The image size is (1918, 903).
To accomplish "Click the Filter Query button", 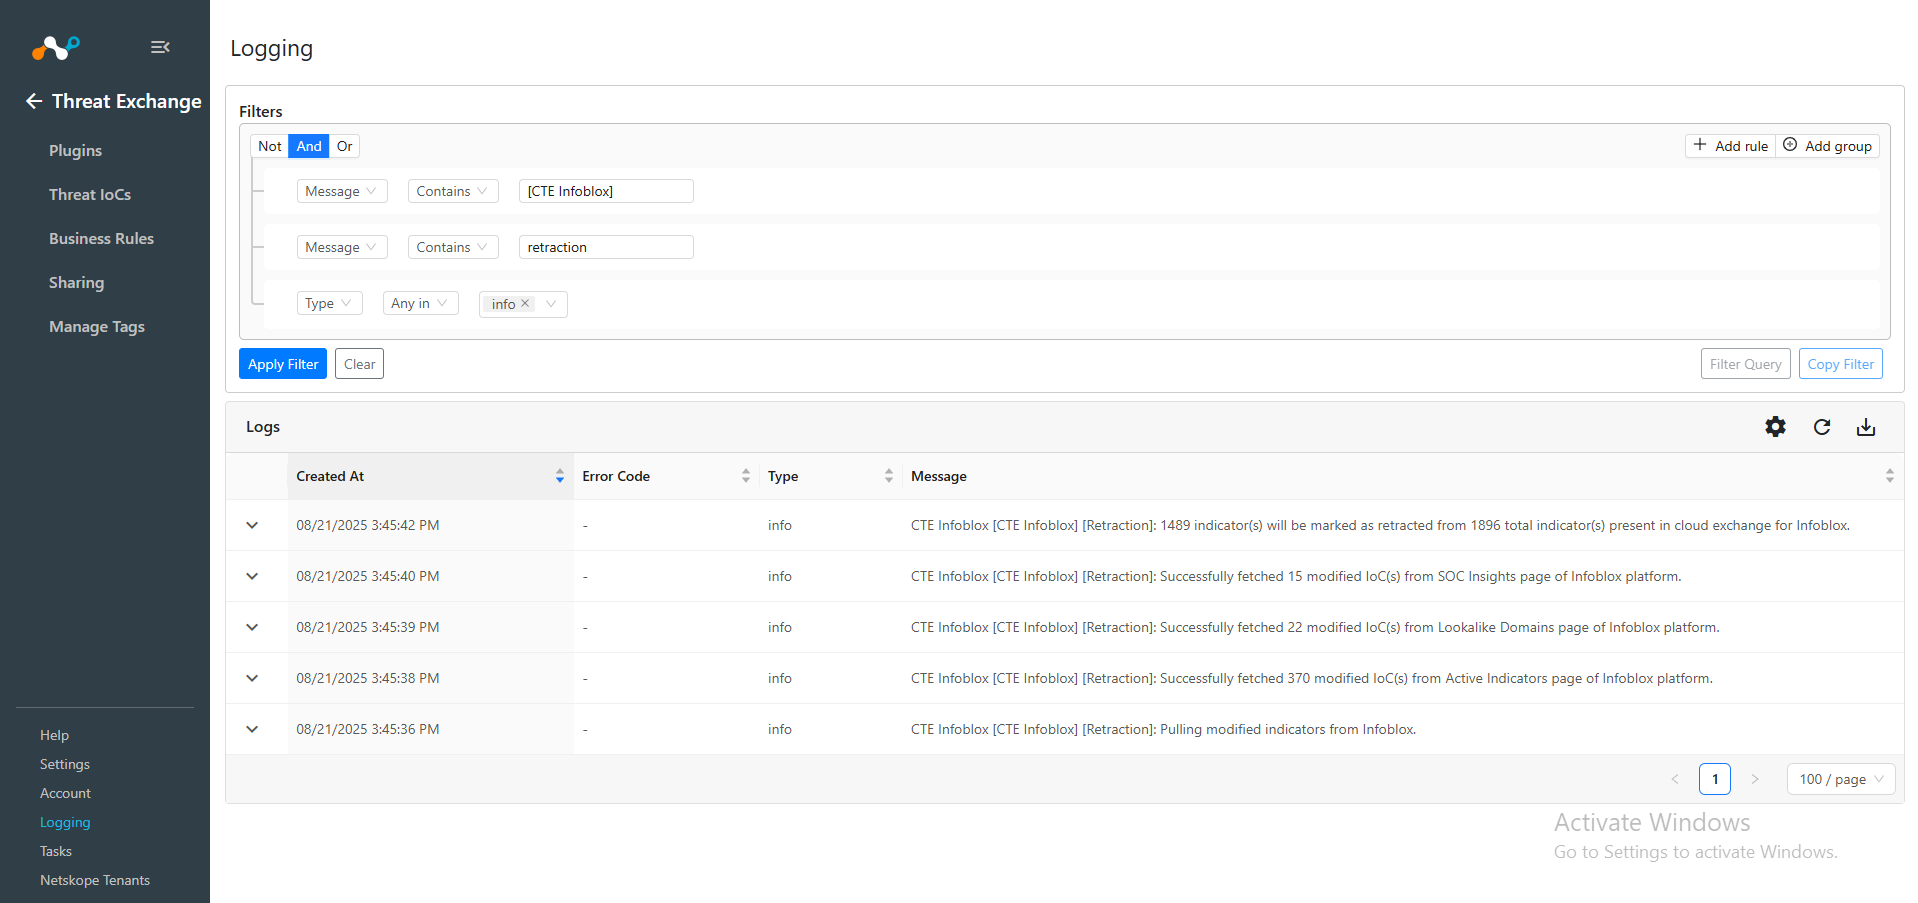I will pyautogui.click(x=1745, y=364).
